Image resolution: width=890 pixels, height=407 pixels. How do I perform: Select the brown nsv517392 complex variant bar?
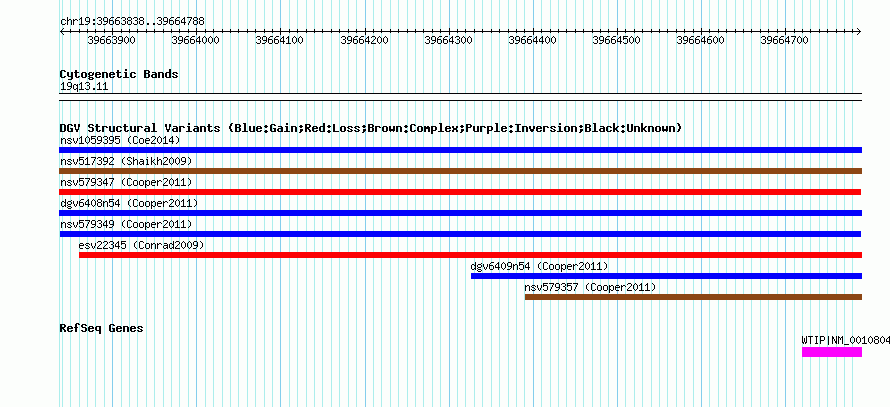click(x=460, y=171)
